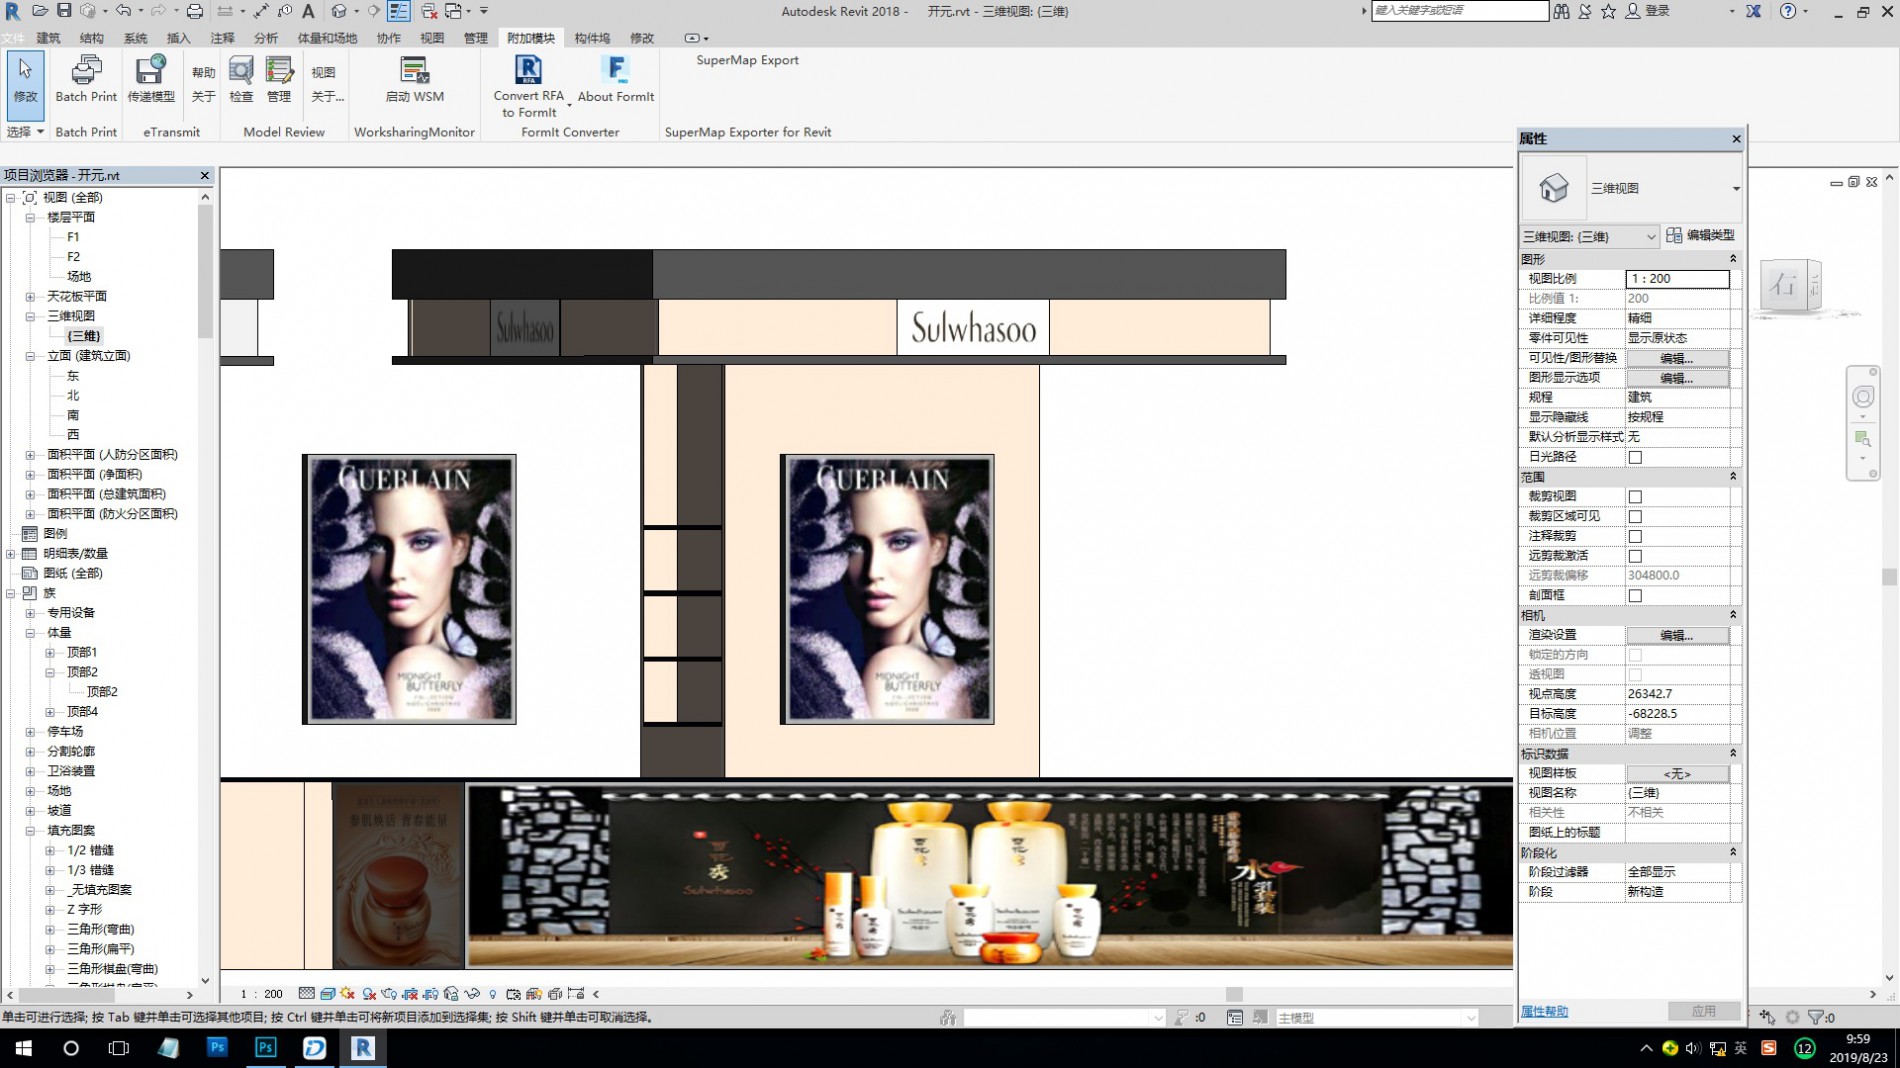1900x1068 pixels.
Task: Open About FormIt
Action: pyautogui.click(x=616, y=79)
